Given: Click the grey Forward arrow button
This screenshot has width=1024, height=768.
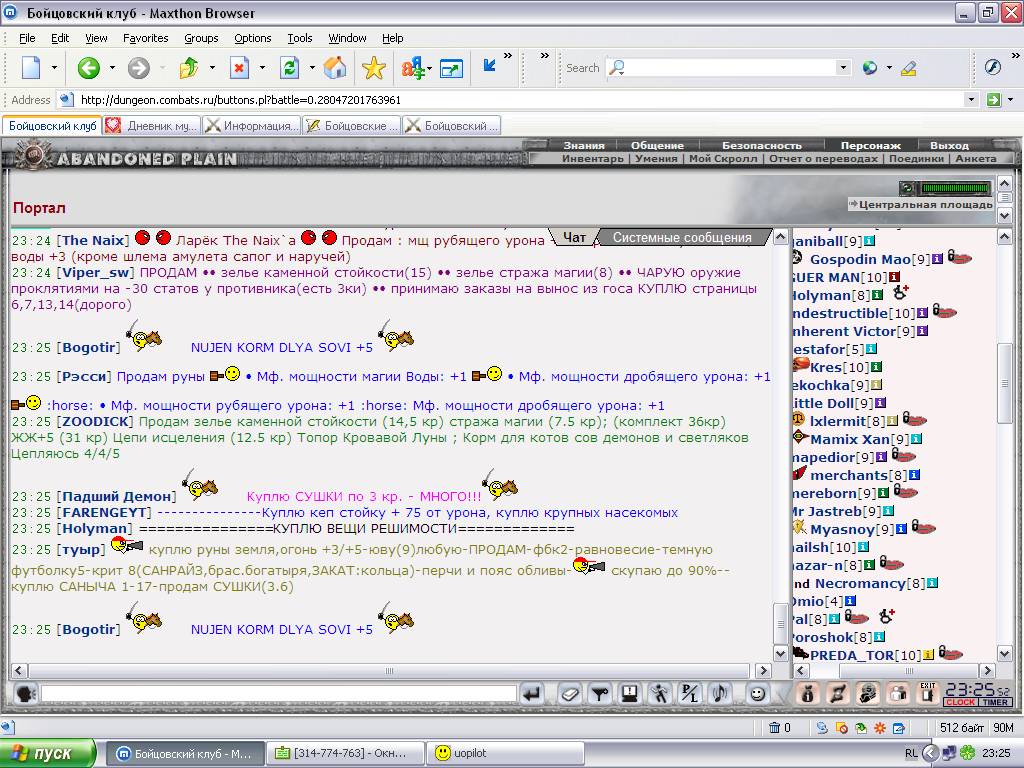Looking at the screenshot, I should click(x=138, y=67).
